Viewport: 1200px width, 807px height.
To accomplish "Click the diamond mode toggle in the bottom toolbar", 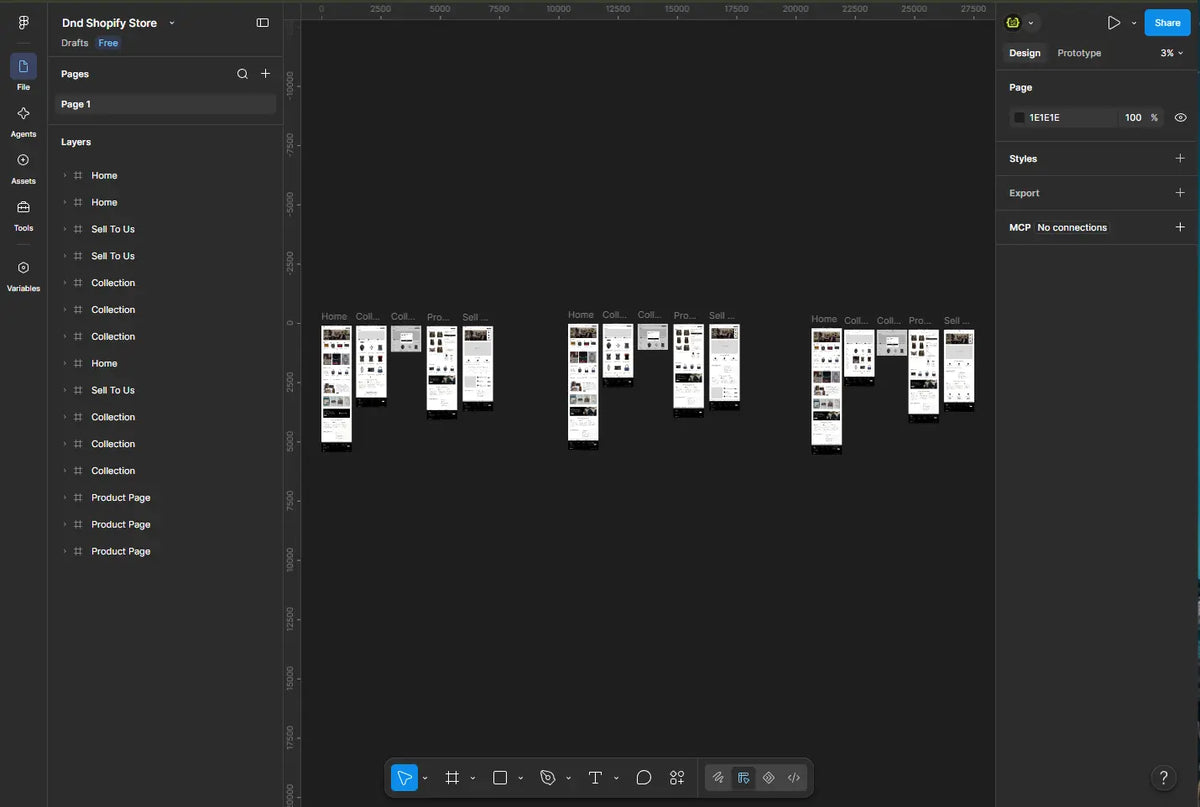I will (769, 777).
